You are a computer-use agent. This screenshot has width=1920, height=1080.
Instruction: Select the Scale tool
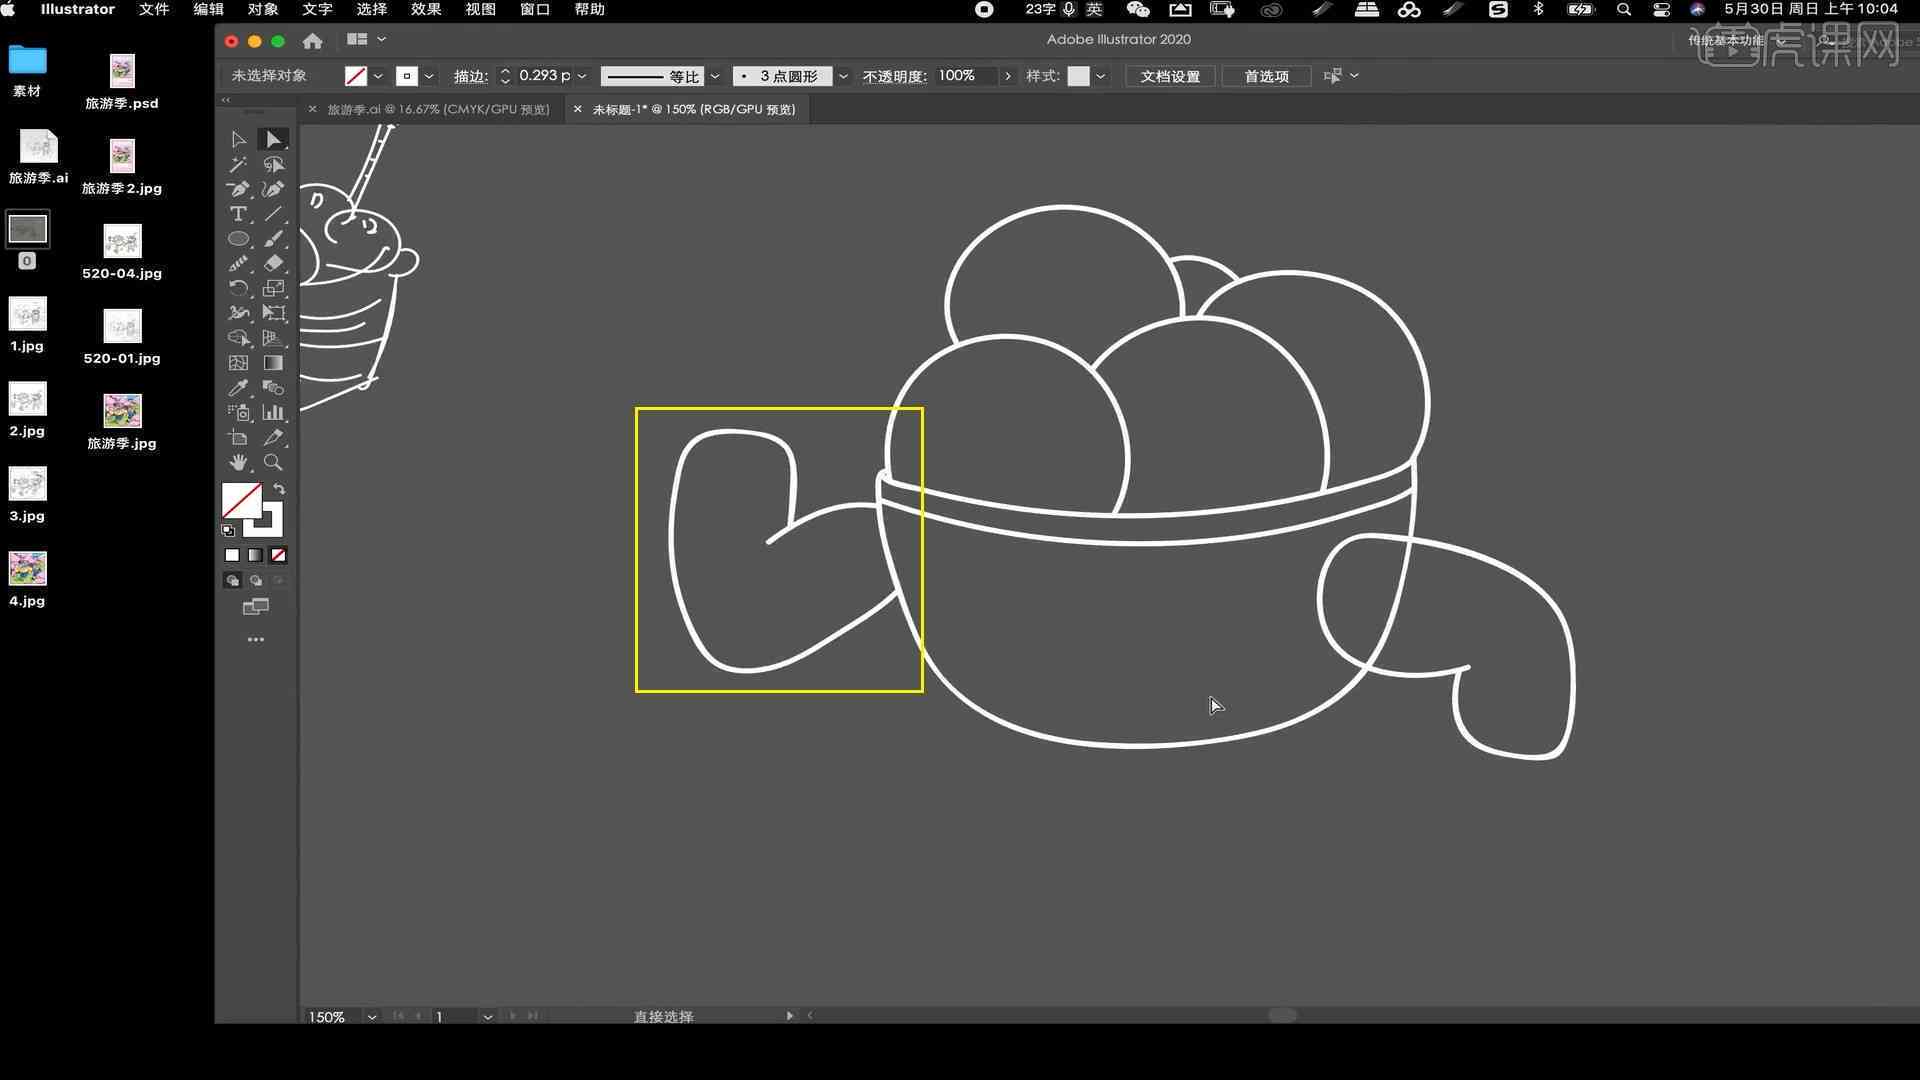pos(273,289)
